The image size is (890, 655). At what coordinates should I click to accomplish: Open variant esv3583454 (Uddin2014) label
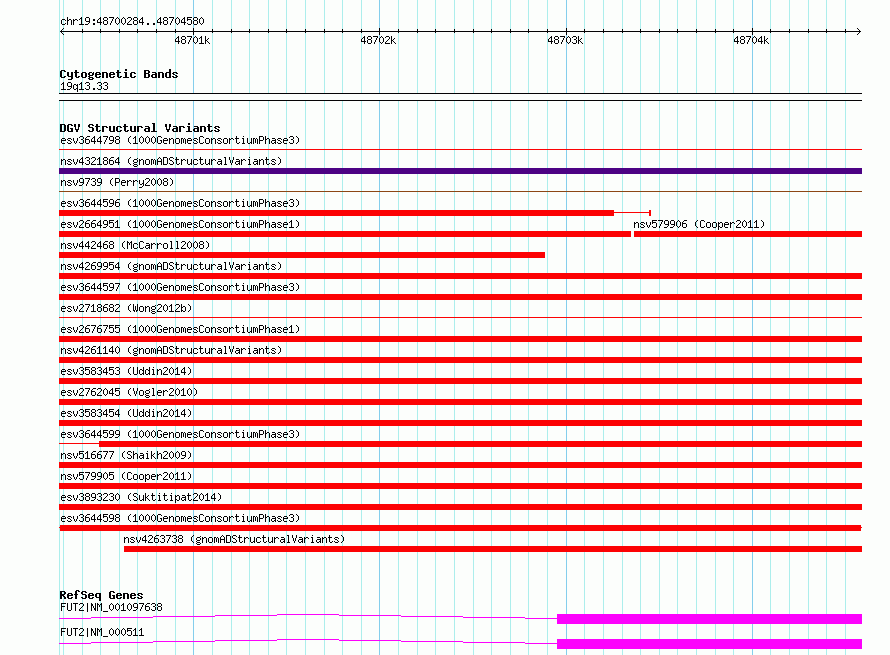click(126, 413)
